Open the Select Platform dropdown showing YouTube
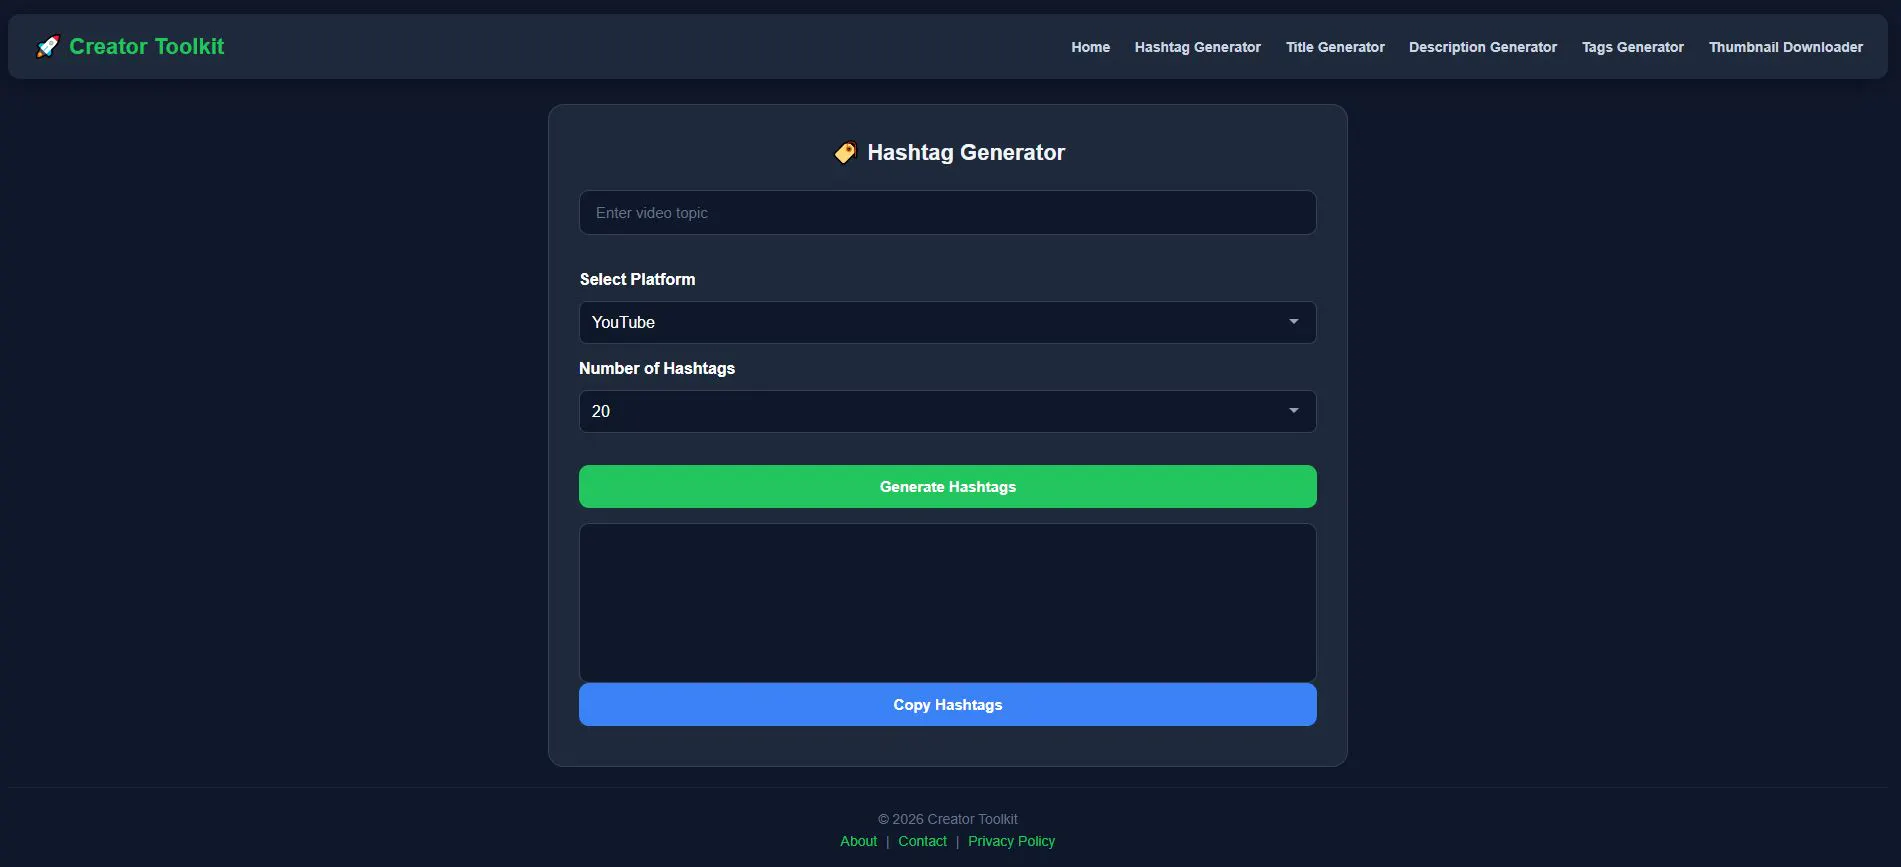The image size is (1901, 867). point(948,322)
